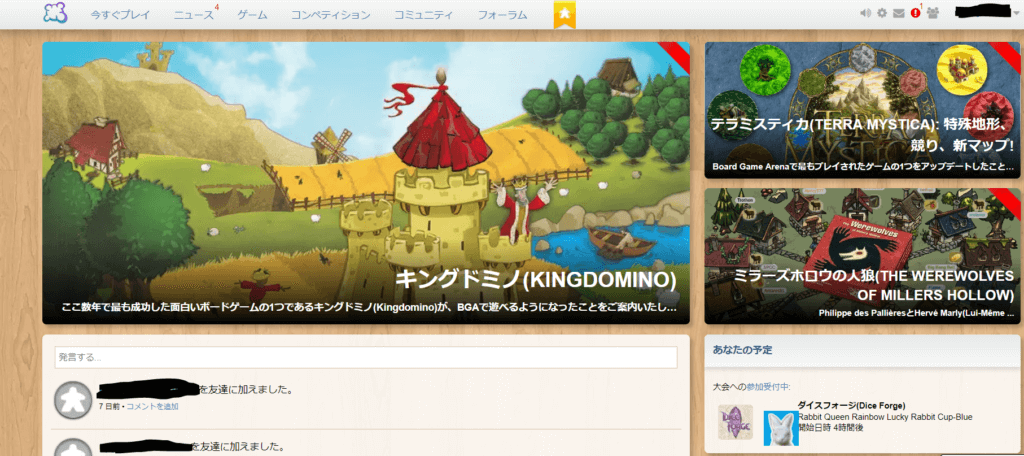
Task: Open the friends group icon
Action: pos(933,13)
